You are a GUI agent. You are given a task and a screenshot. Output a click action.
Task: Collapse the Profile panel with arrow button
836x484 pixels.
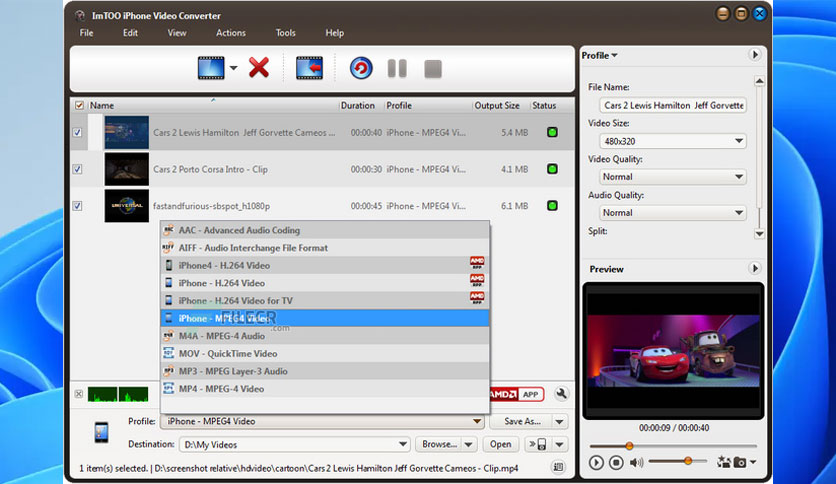click(x=754, y=55)
